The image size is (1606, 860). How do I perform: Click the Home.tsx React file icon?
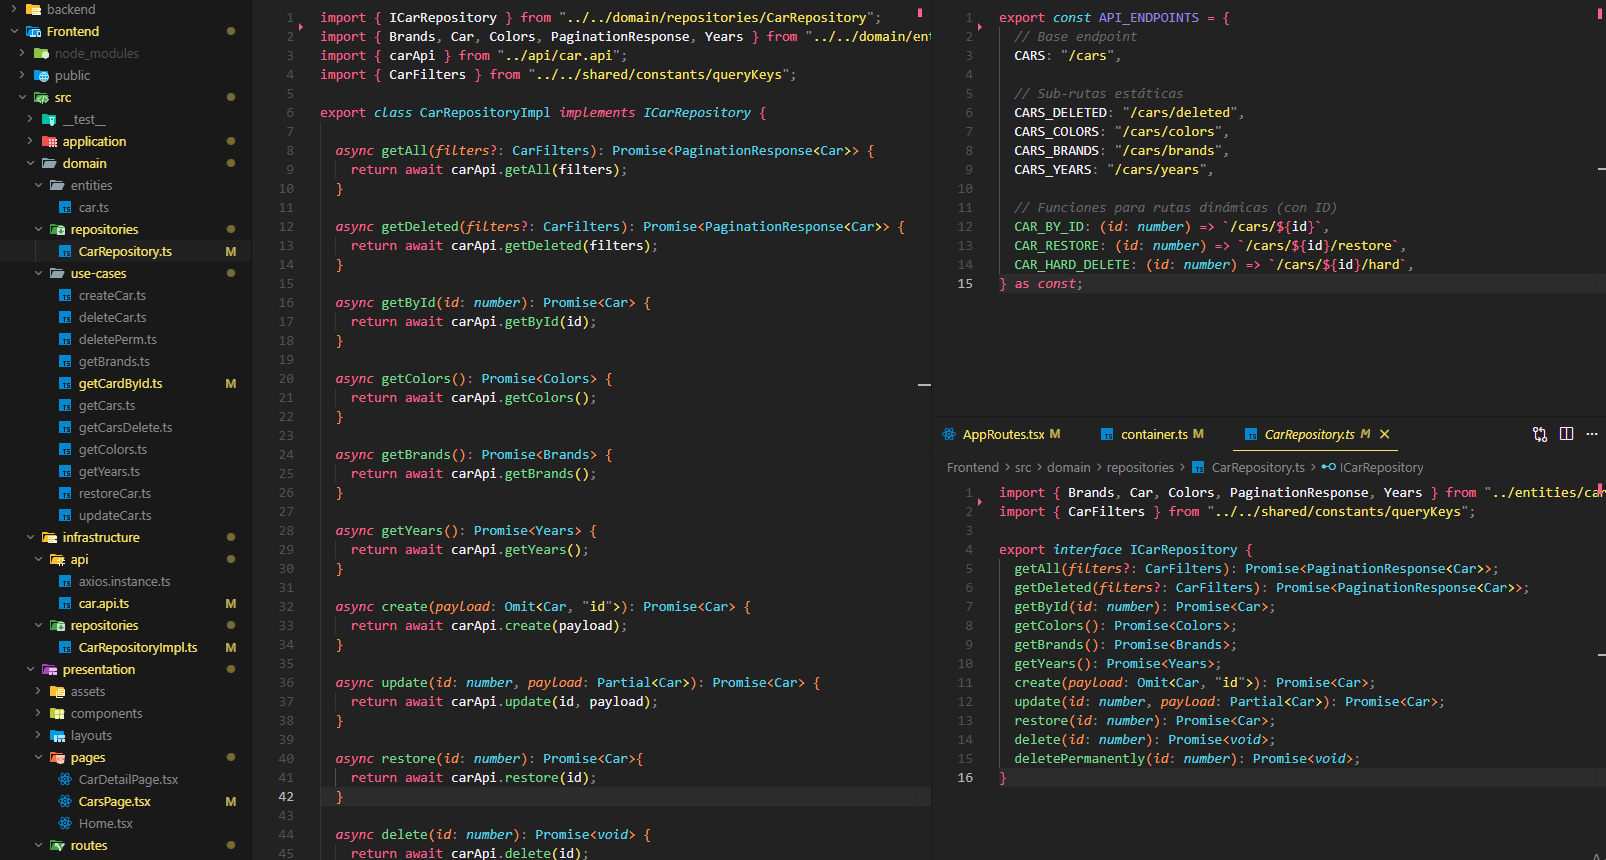click(x=65, y=824)
